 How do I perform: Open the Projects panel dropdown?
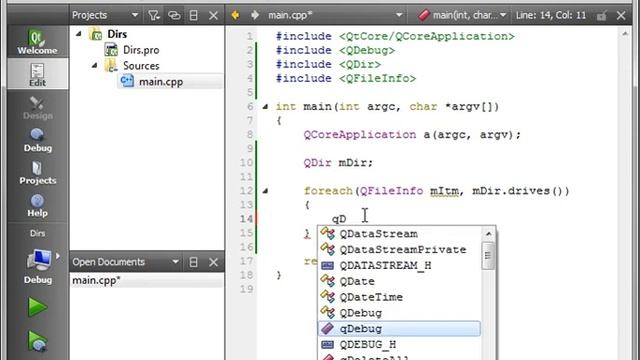pyautogui.click(x=134, y=16)
